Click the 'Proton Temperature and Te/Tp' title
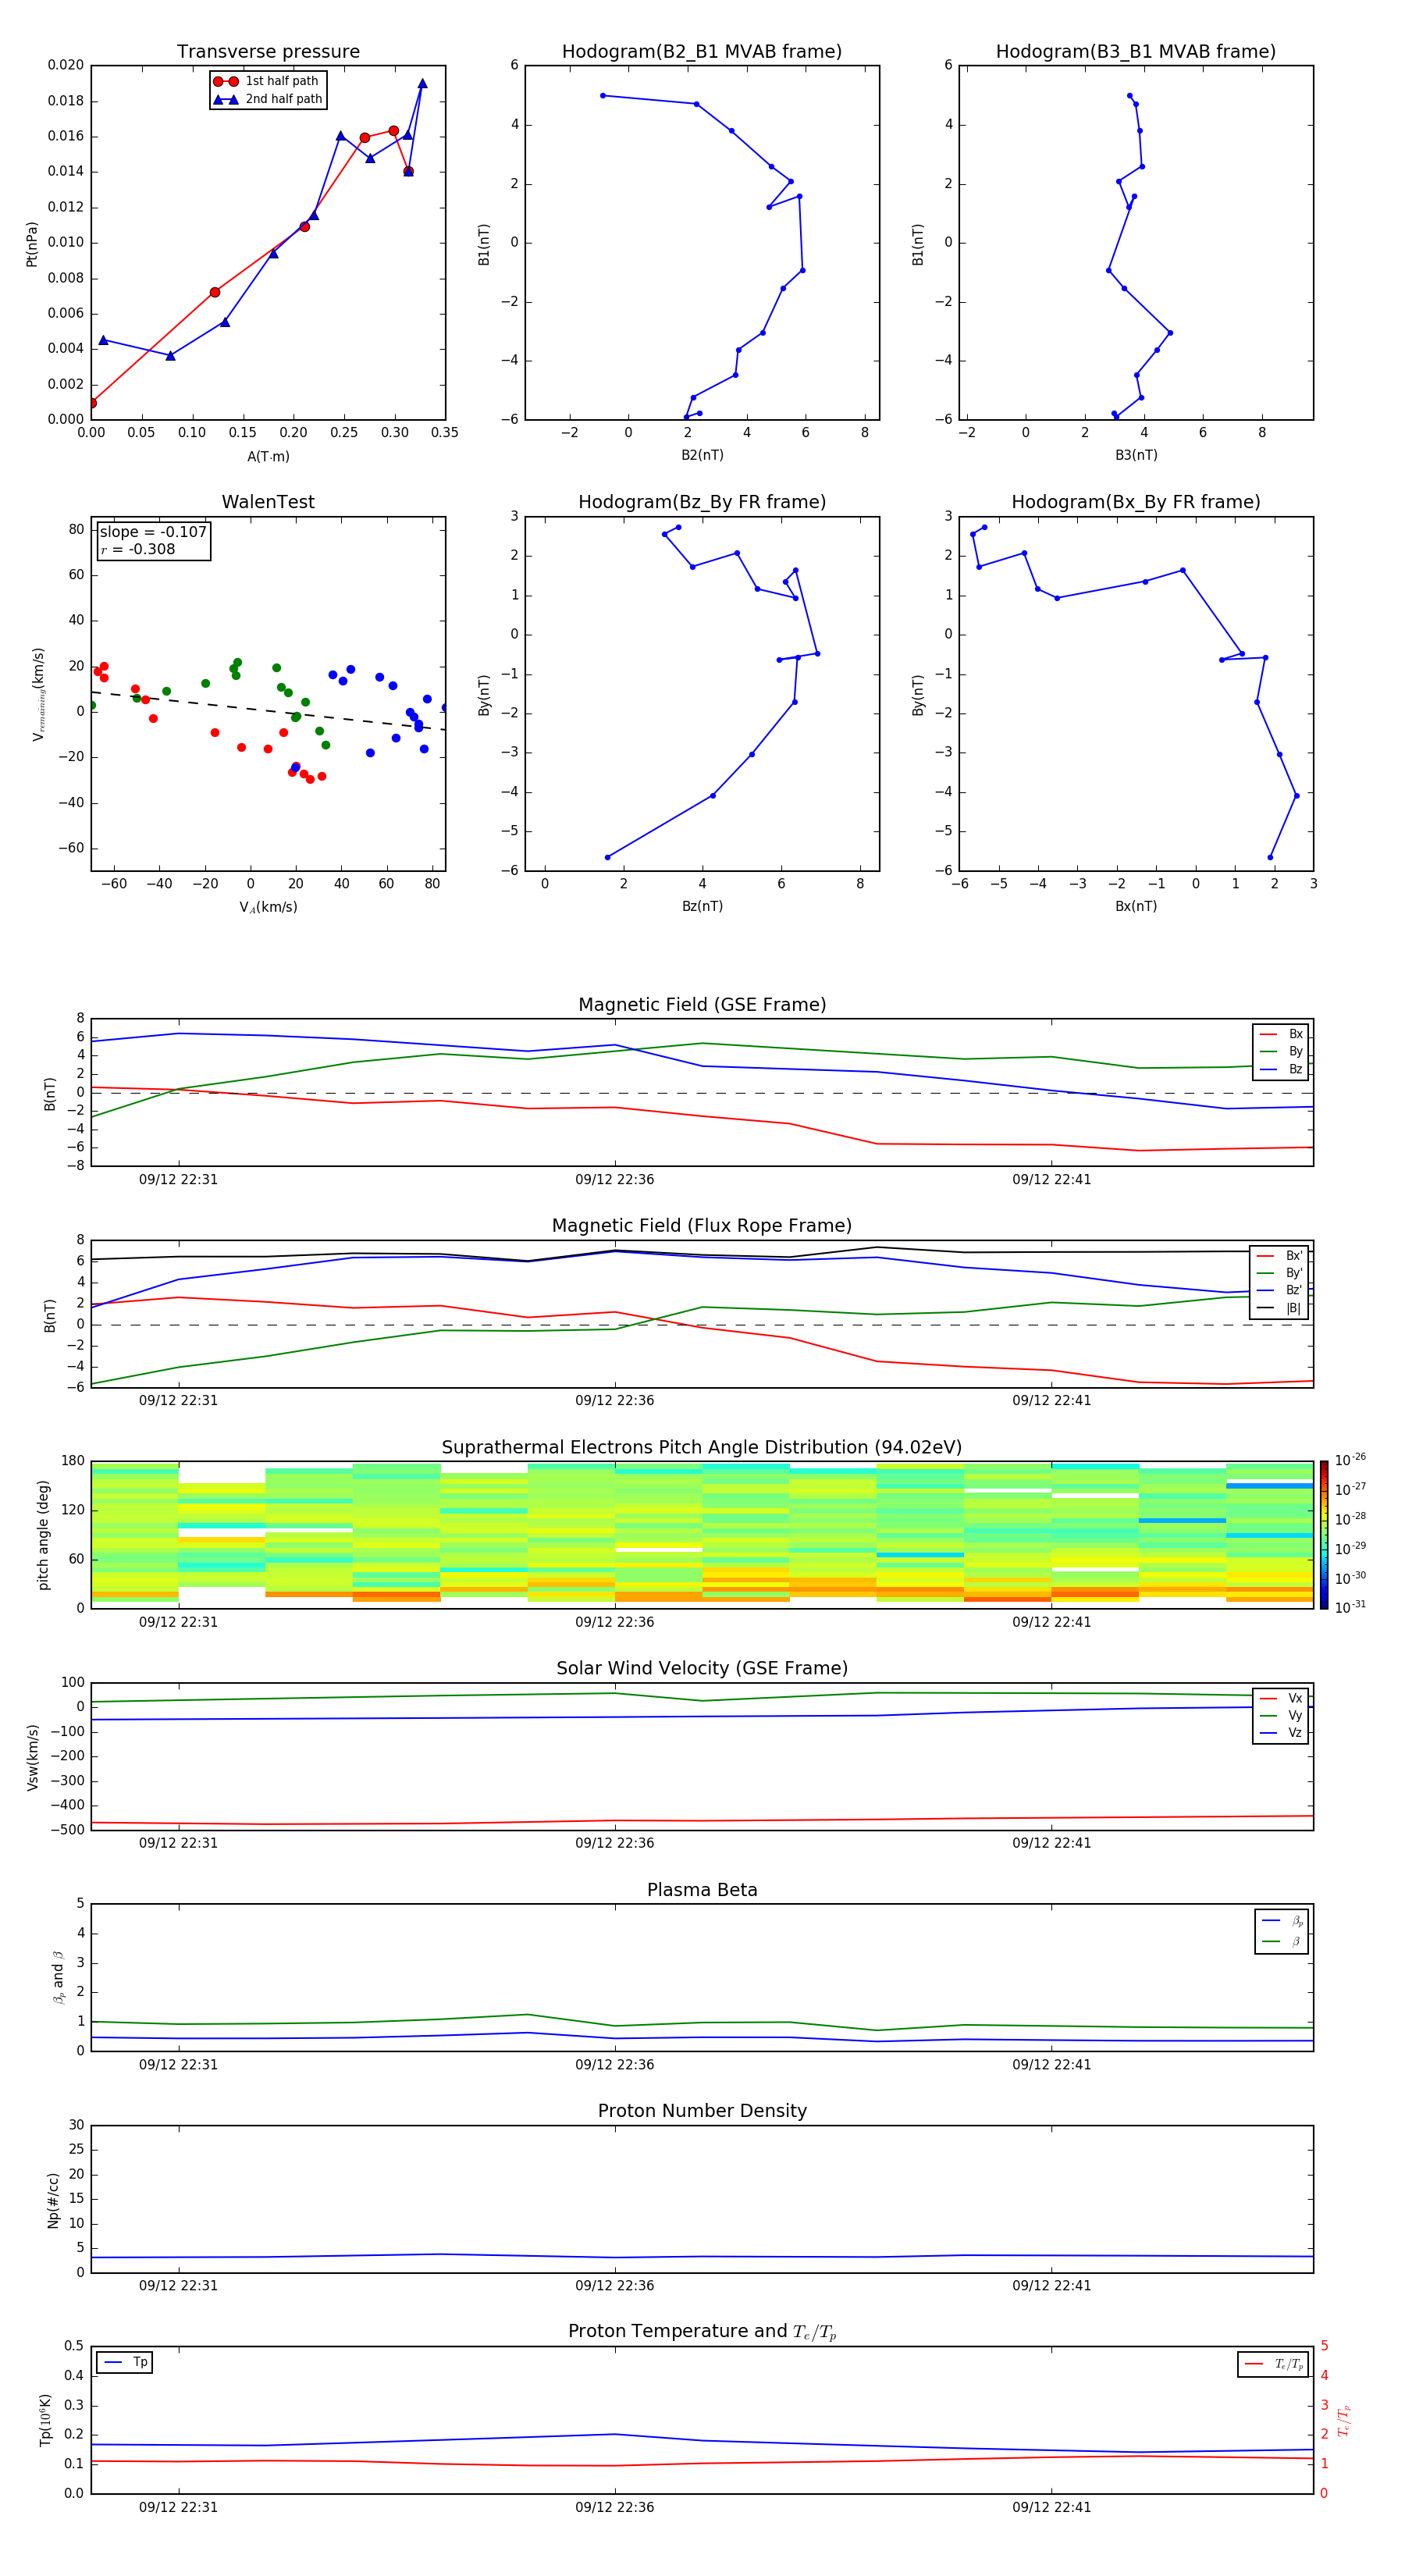 pos(702,2332)
